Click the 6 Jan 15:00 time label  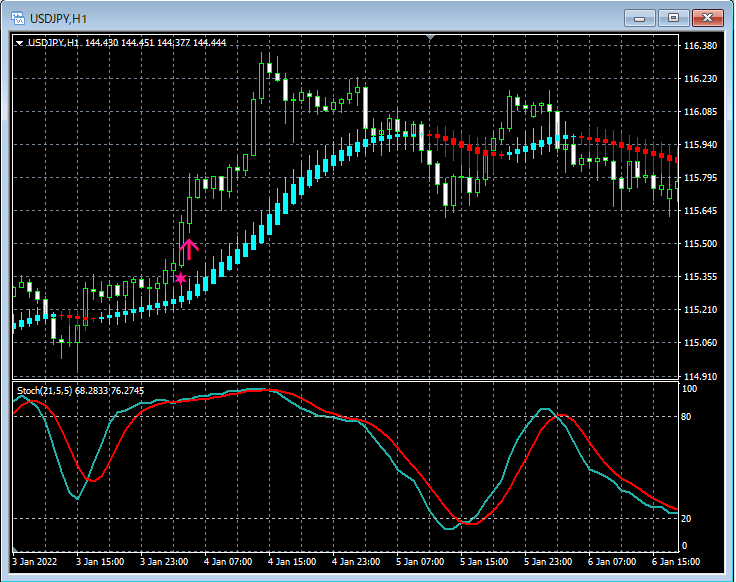(677, 562)
